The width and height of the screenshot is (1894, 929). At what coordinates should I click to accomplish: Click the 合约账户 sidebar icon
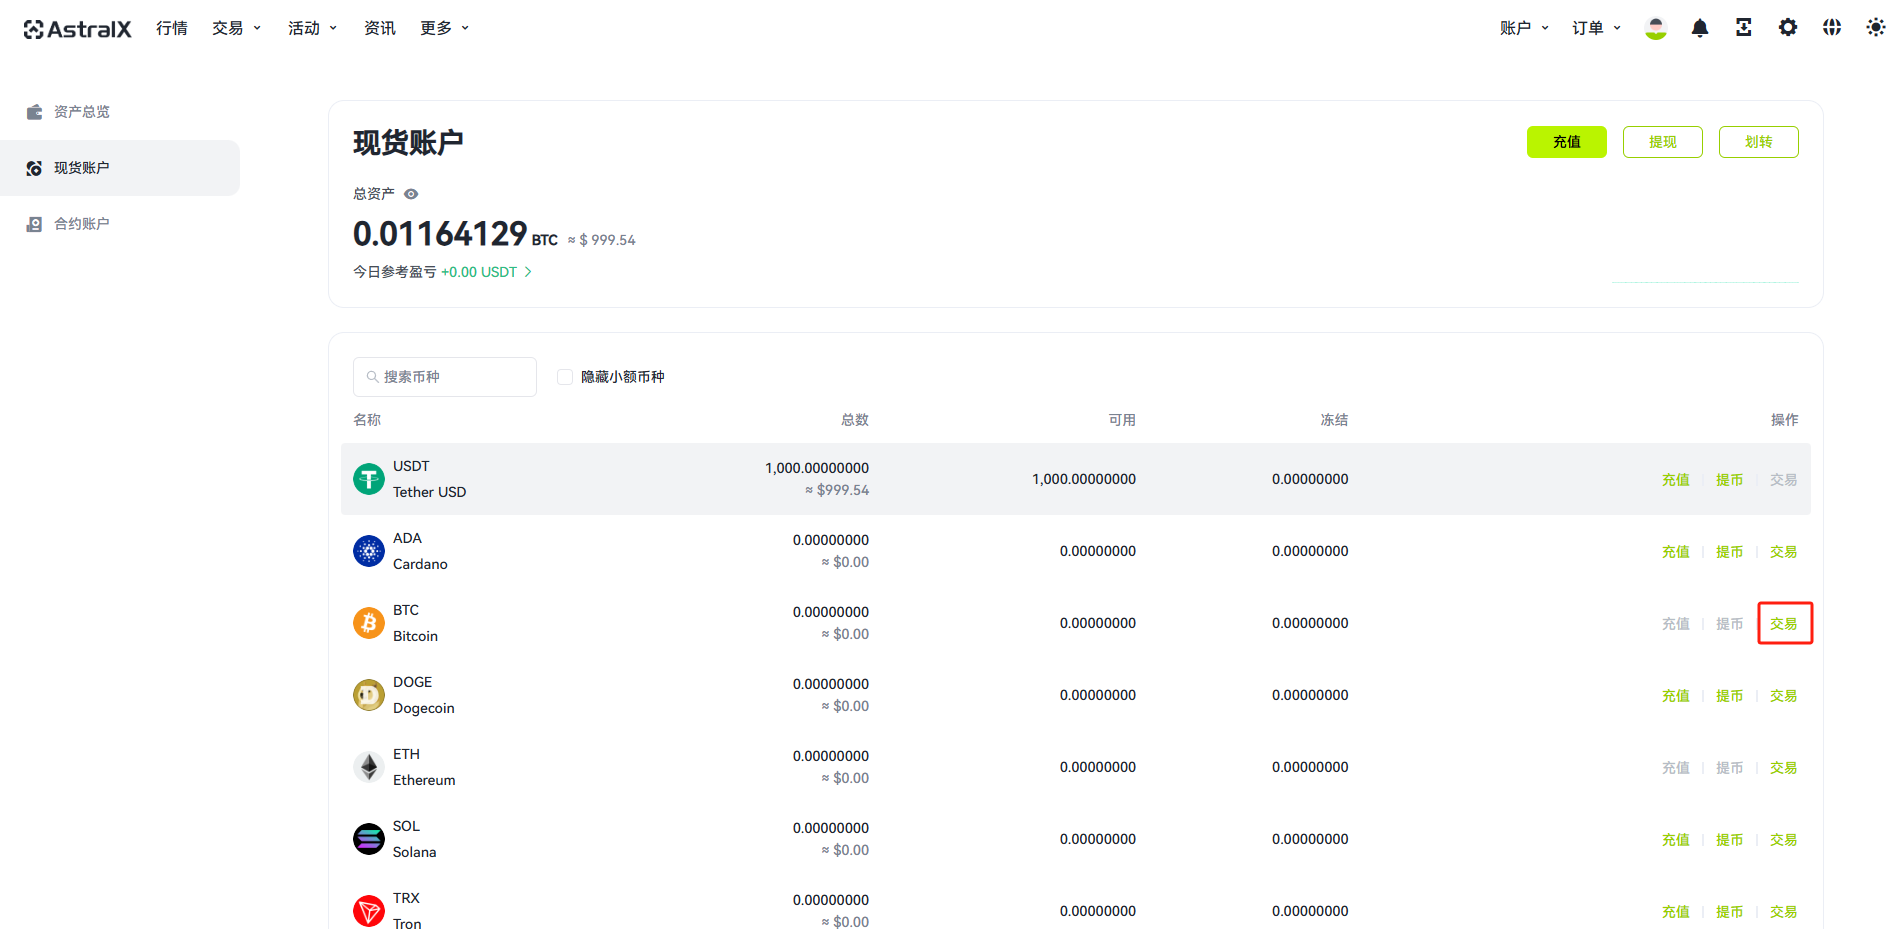[x=35, y=224]
